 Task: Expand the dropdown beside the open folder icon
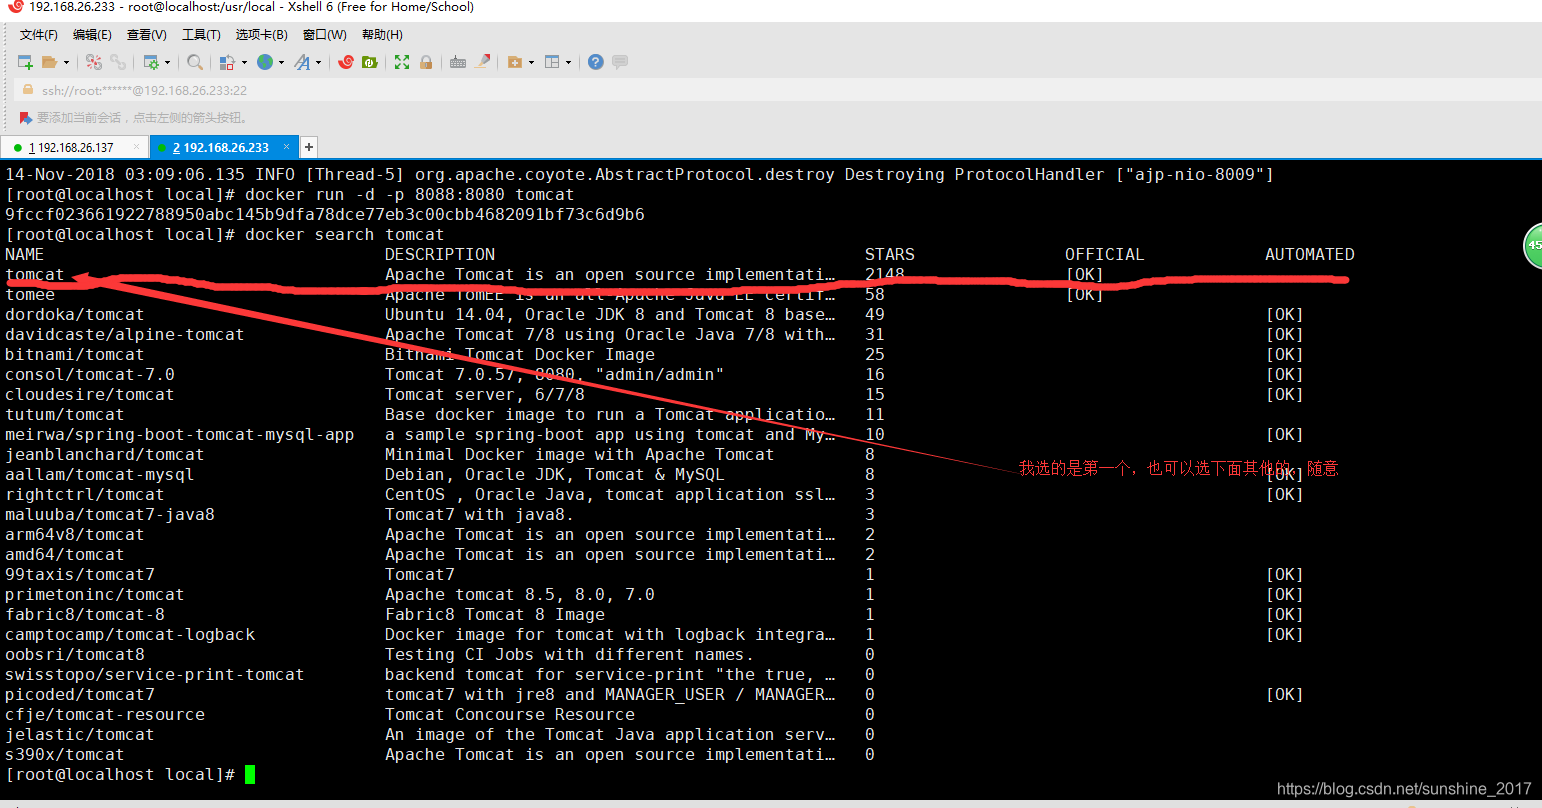click(66, 62)
